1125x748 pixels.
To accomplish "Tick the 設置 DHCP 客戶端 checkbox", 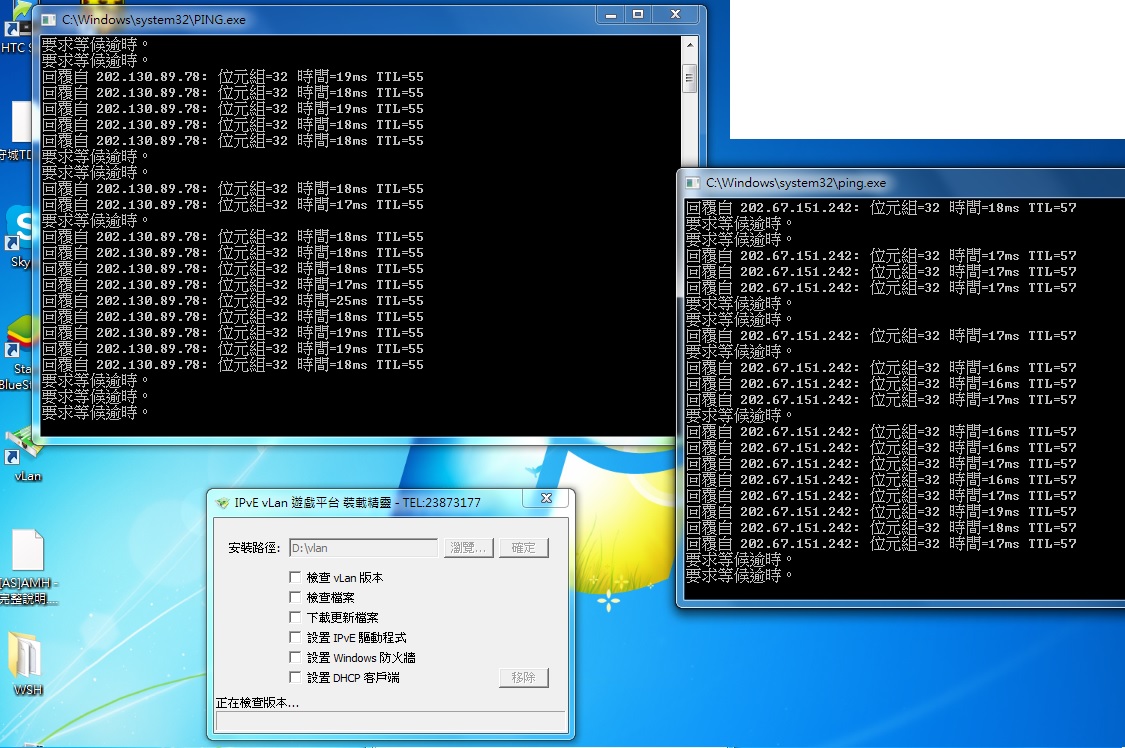I will tap(295, 677).
